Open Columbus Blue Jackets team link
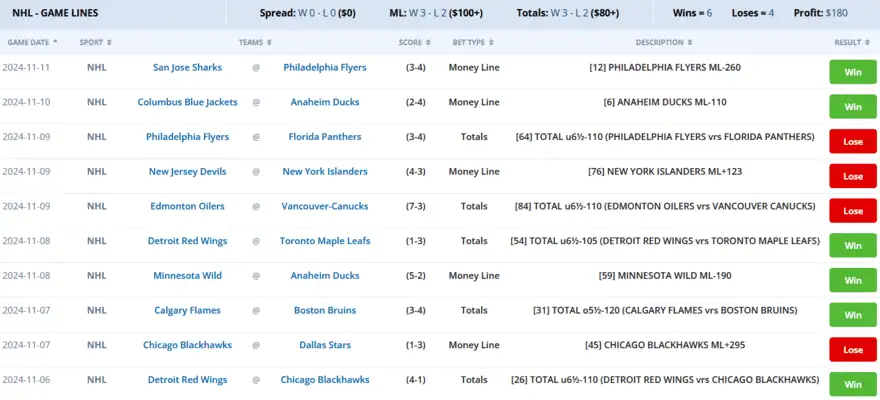This screenshot has height=400, width=880. click(x=187, y=102)
